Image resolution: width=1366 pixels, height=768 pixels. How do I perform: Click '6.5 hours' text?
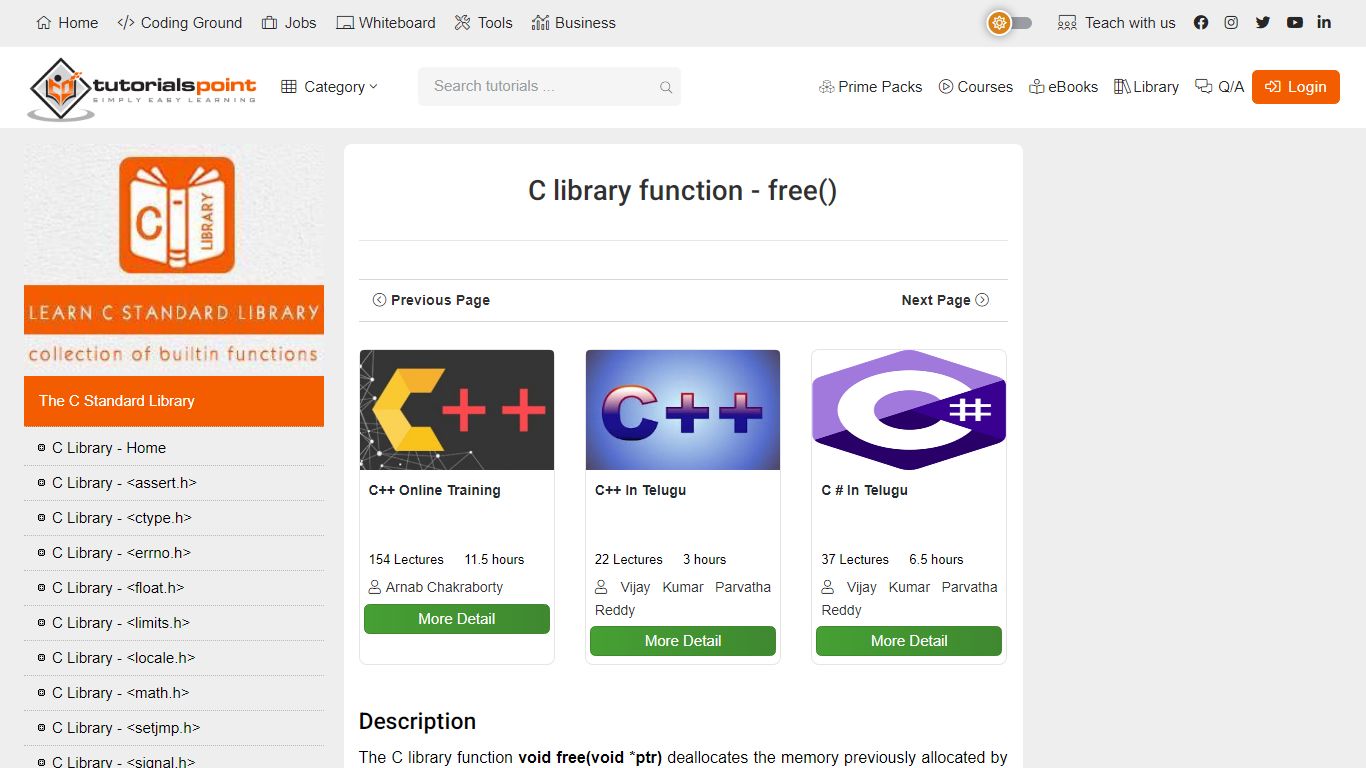[936, 559]
